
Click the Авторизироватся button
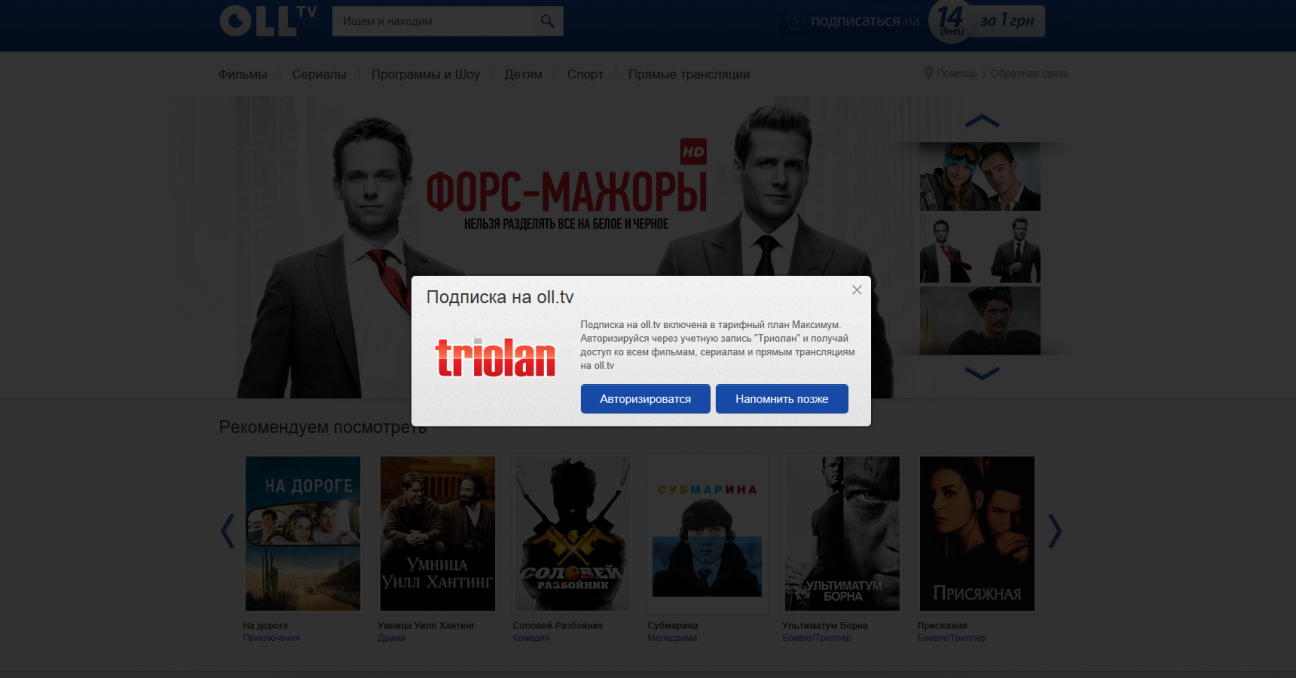click(645, 399)
